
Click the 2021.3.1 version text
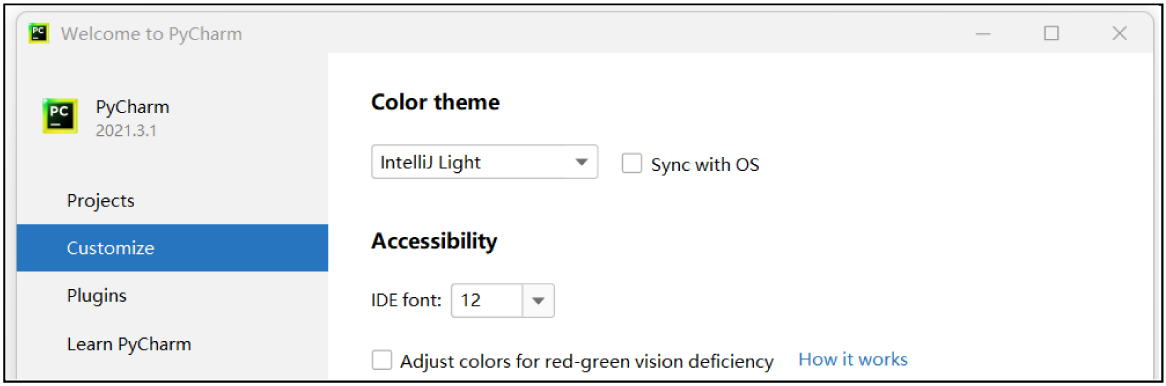[124, 131]
